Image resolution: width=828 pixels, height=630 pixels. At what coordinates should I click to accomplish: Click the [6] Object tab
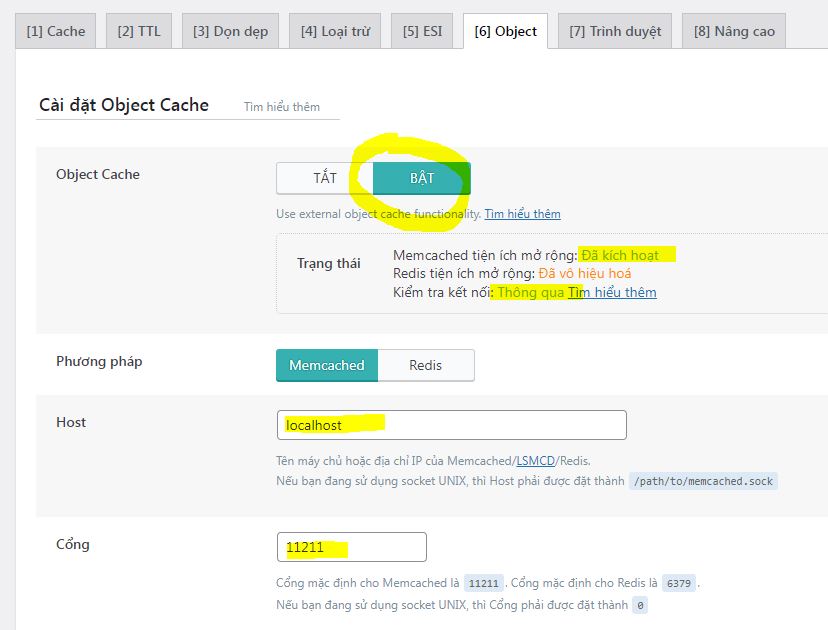[505, 31]
